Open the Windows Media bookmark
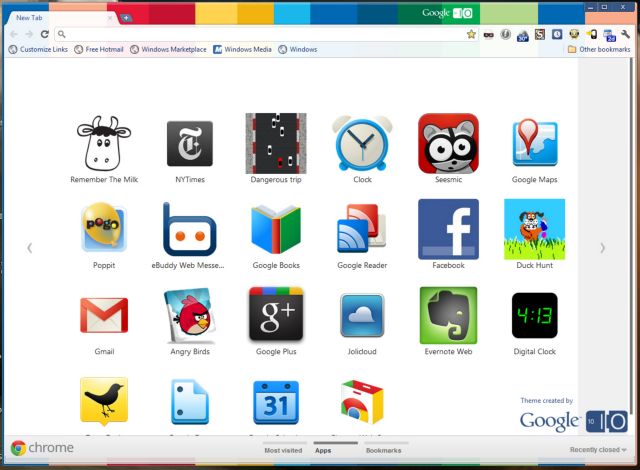 242,49
